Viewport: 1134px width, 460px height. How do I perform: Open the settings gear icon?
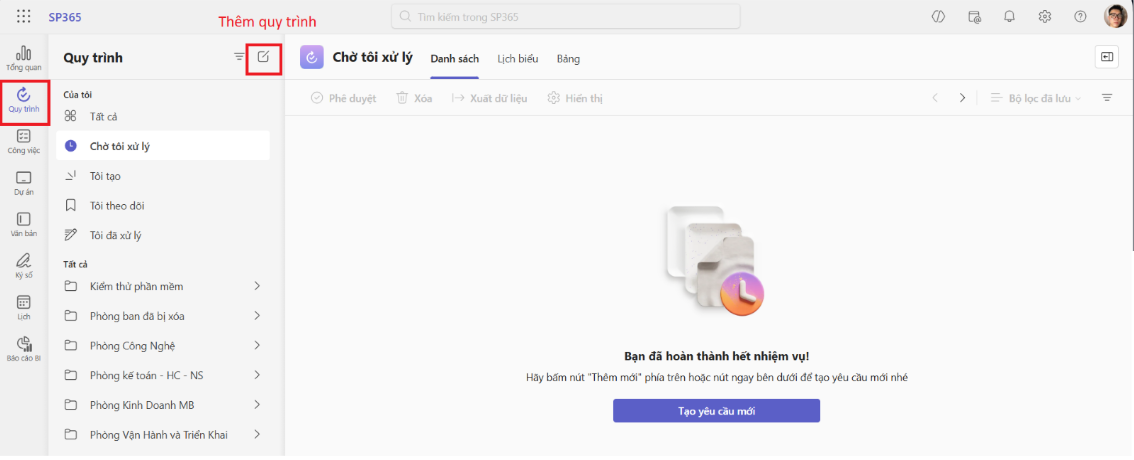pyautogui.click(x=1045, y=17)
